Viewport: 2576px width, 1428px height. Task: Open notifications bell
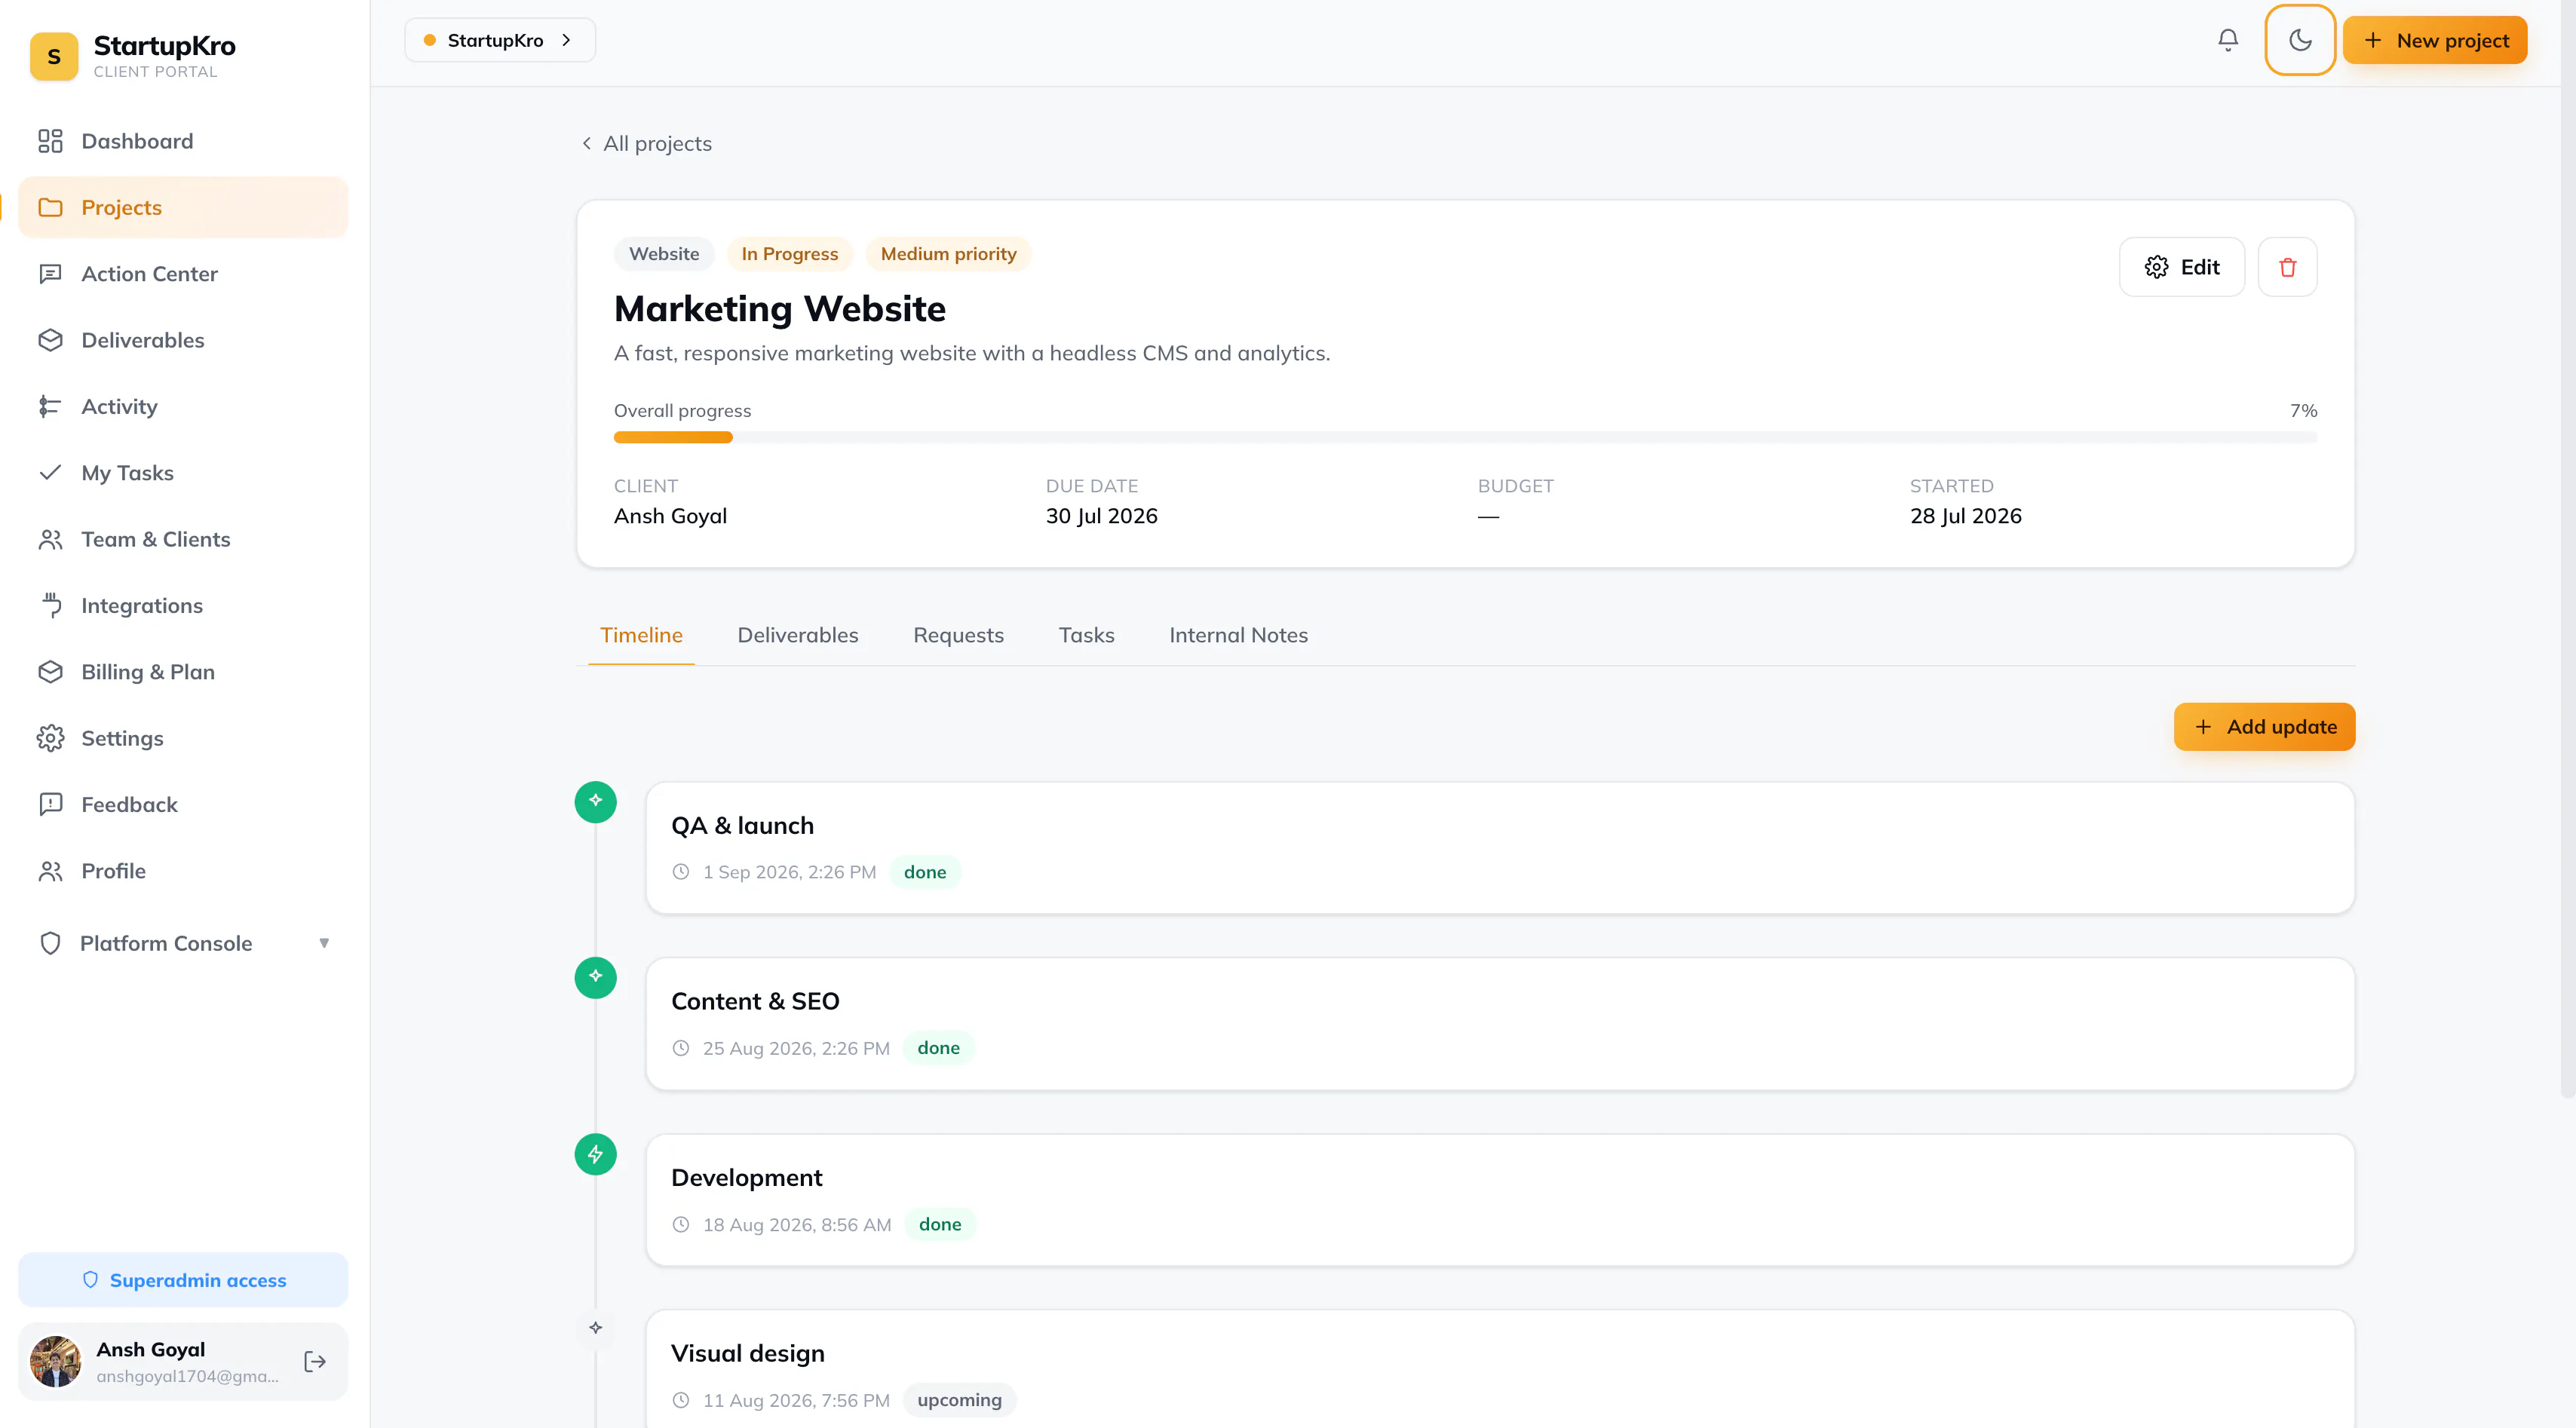pyautogui.click(x=2228, y=40)
